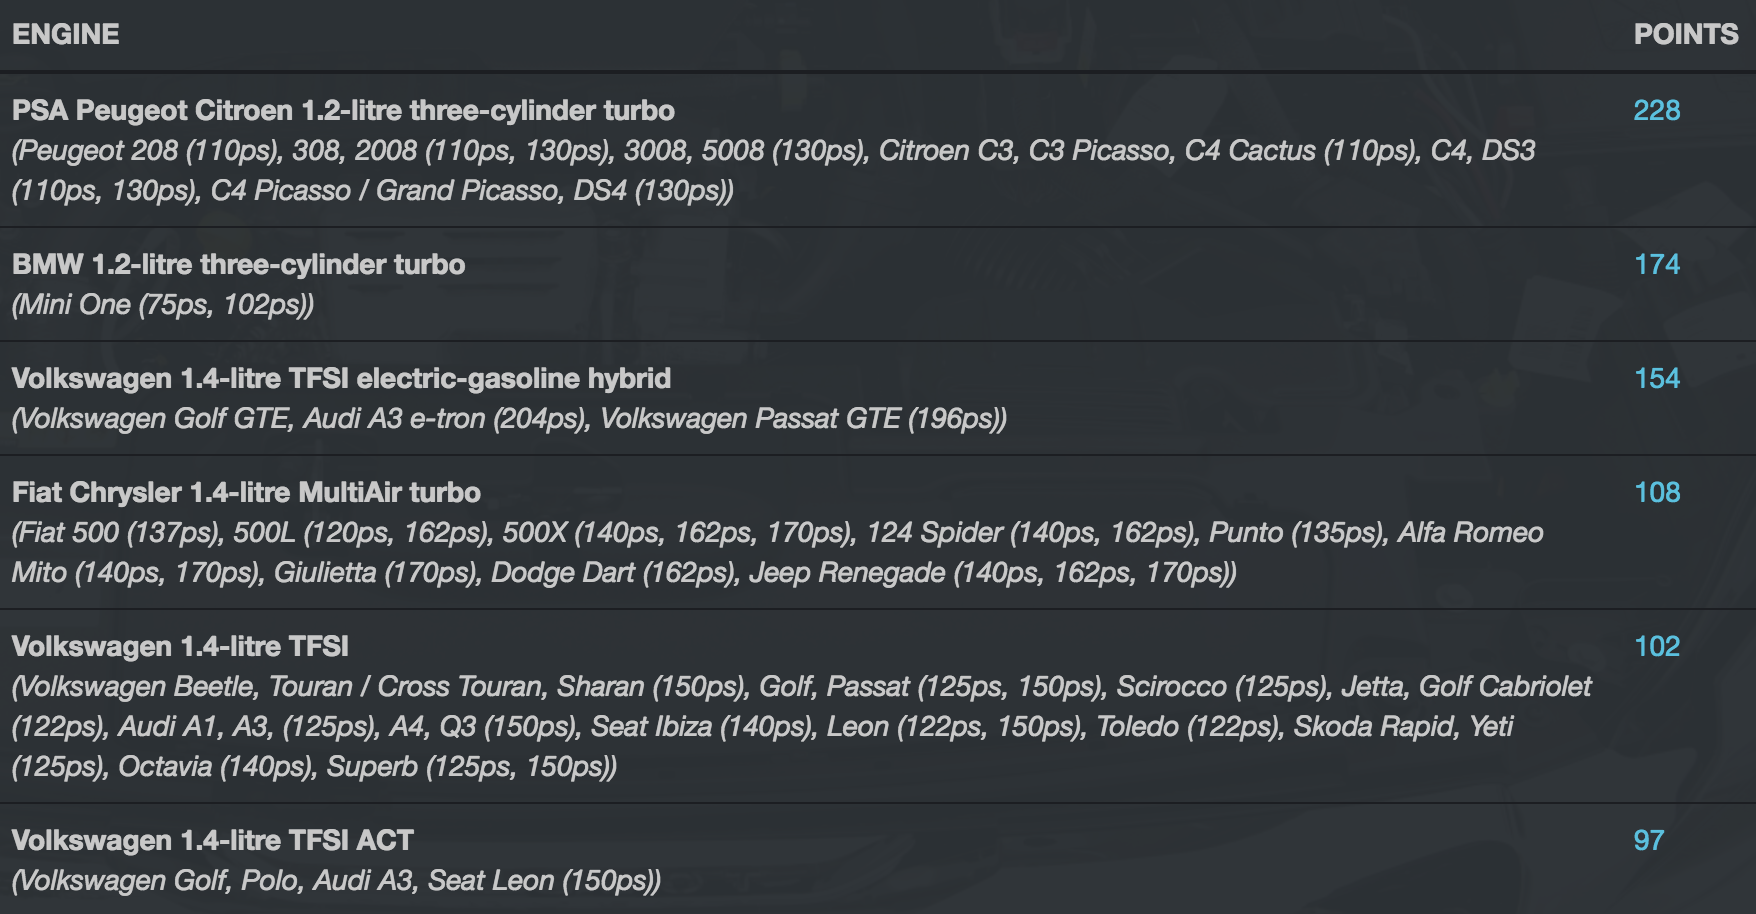Click the Volkswagen Beetle, Touran models description
This screenshot has height=914, width=1756.
click(x=800, y=727)
